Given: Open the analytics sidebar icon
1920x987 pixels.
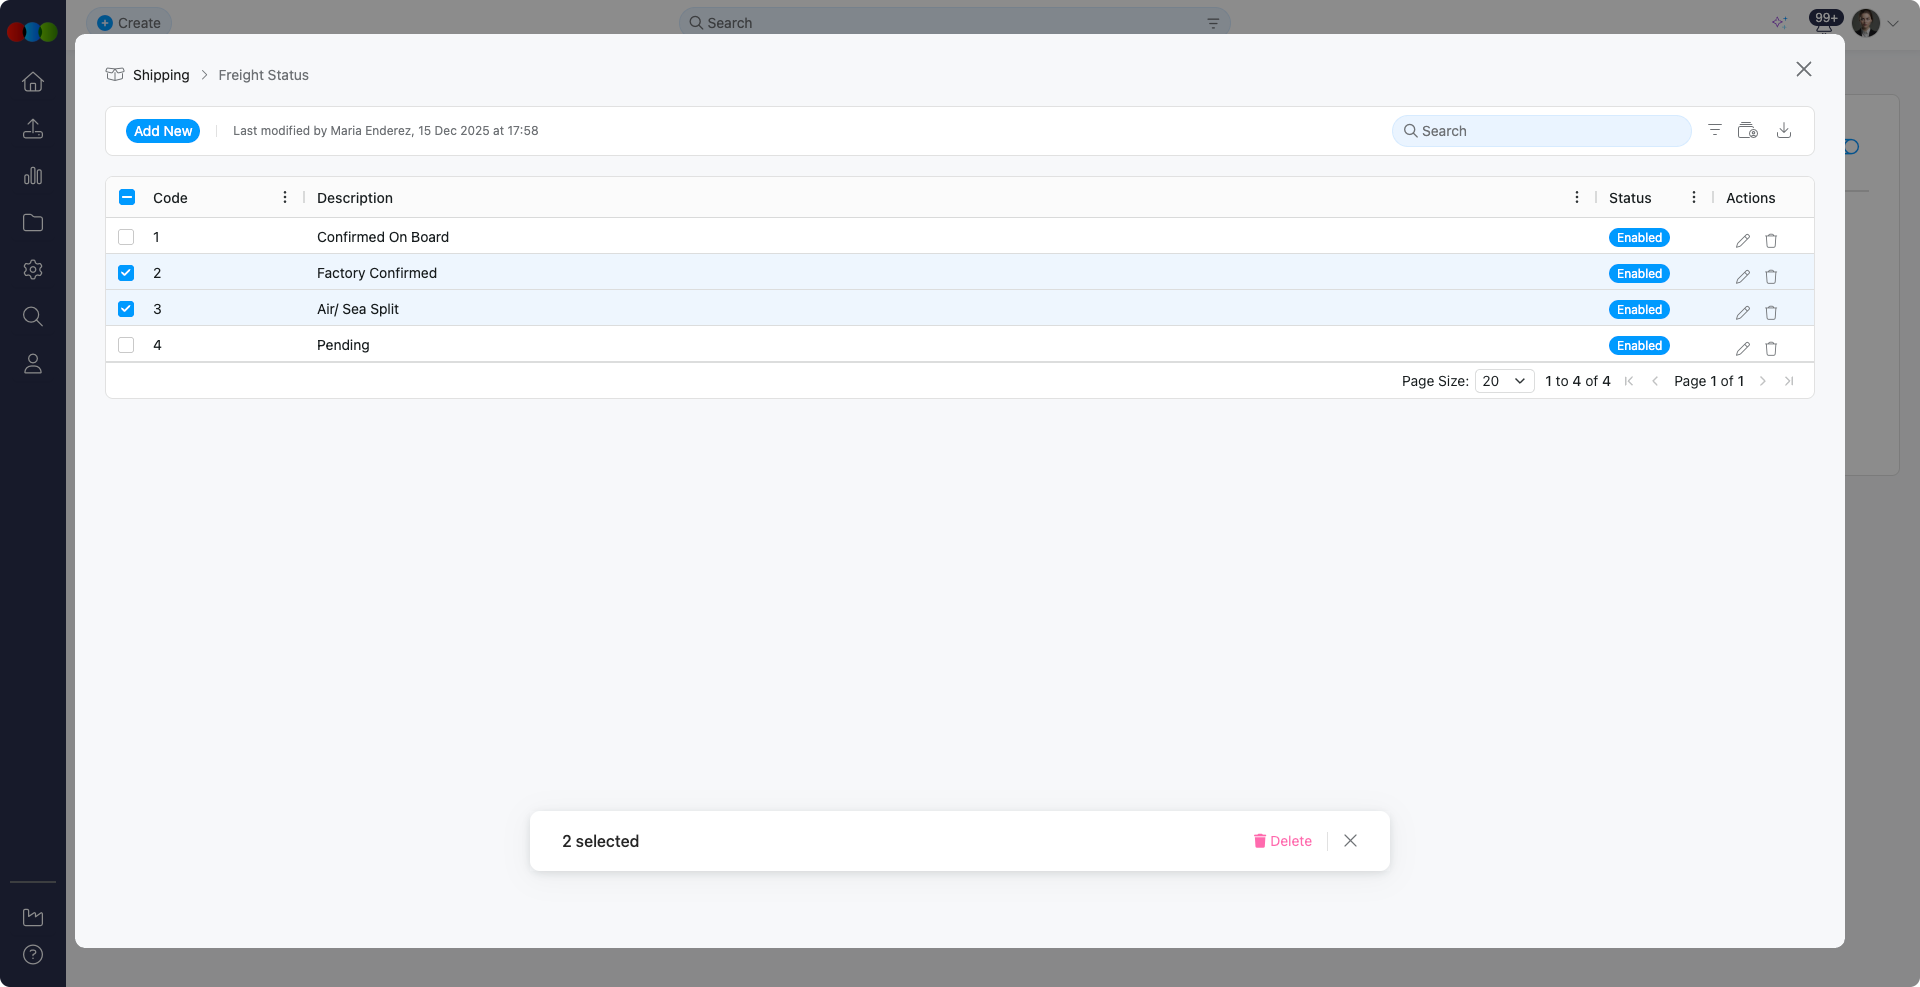Looking at the screenshot, I should pyautogui.click(x=33, y=176).
